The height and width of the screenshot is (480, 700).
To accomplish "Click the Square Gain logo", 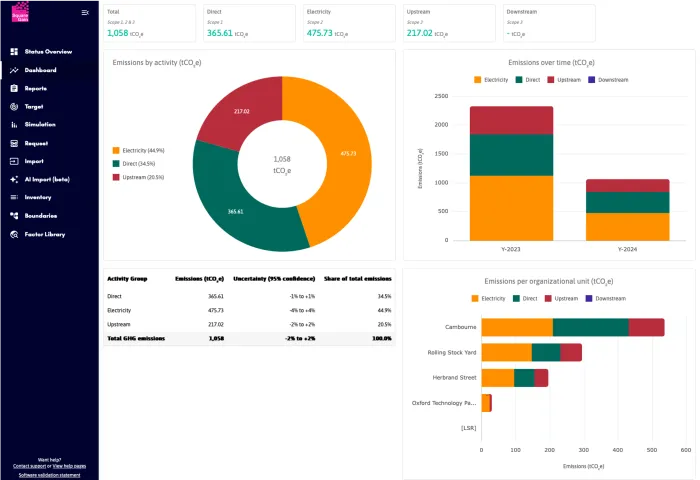I will pos(20,12).
